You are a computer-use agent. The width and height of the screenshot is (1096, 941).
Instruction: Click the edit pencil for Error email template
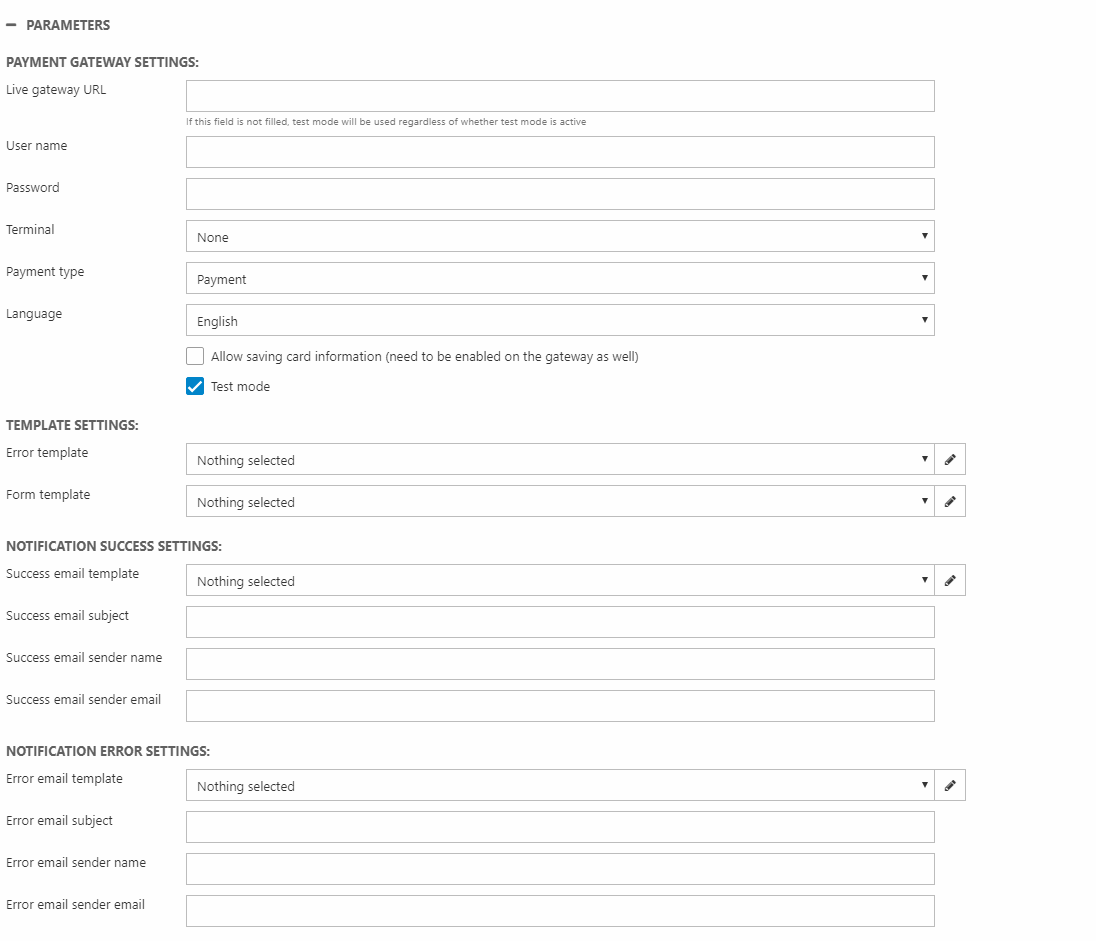pyautogui.click(x=950, y=786)
